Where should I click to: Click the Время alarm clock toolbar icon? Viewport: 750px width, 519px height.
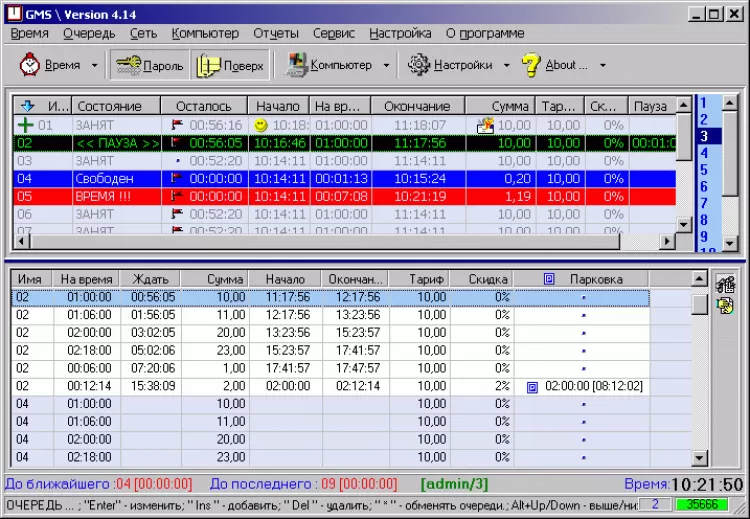point(30,65)
